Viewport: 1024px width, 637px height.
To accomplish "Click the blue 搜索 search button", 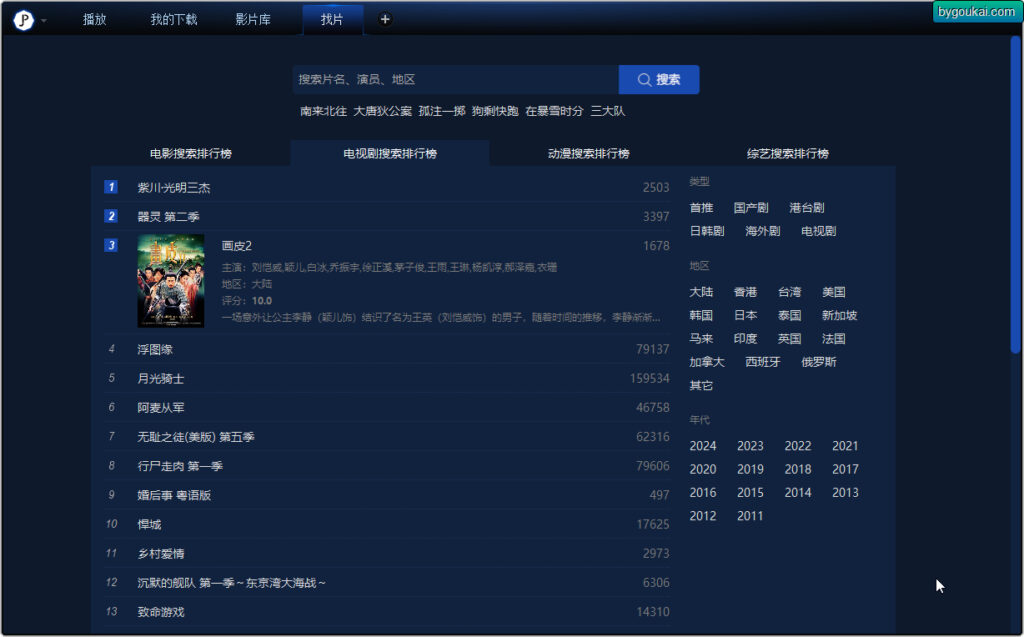I will pyautogui.click(x=659, y=80).
